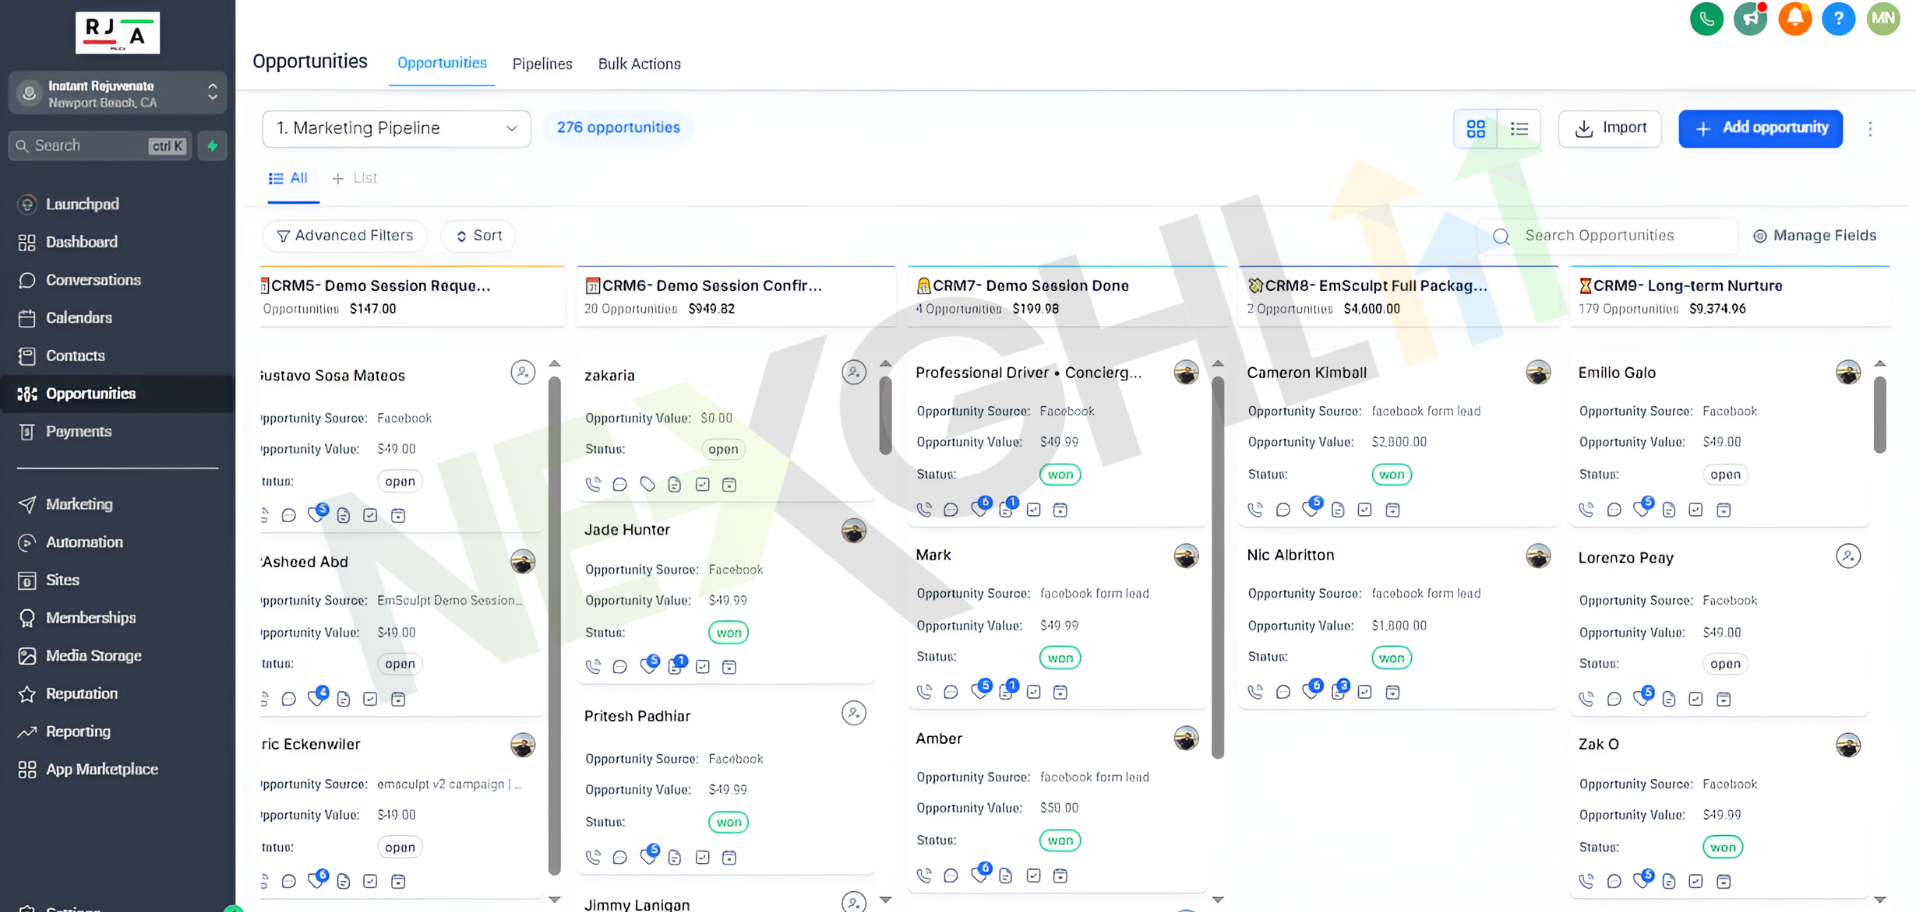Click the Add opportunity button
Image resolution: width=1916 pixels, height=912 pixels.
point(1760,129)
